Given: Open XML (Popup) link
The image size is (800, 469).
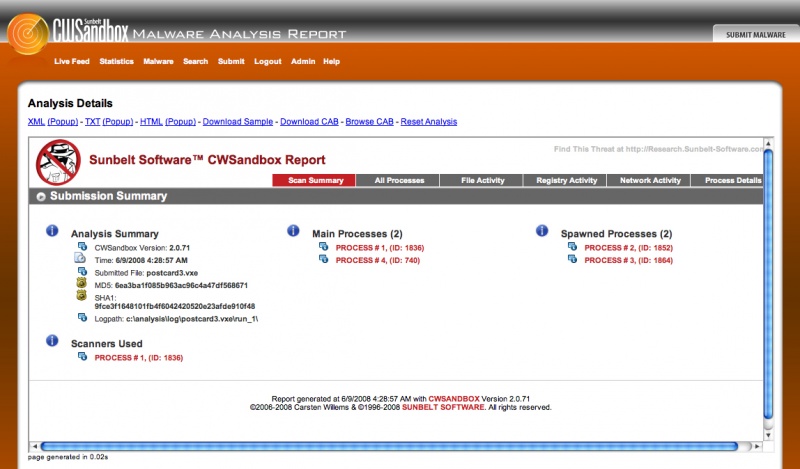Looking at the screenshot, I should (x=63, y=121).
